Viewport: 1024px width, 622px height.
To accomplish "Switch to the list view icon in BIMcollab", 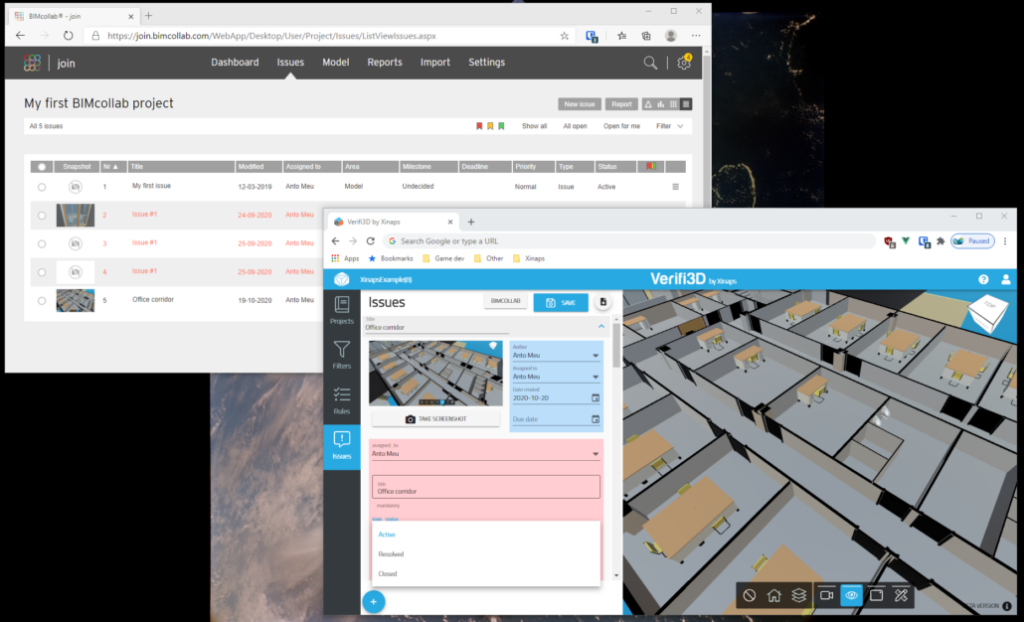I will pos(686,104).
